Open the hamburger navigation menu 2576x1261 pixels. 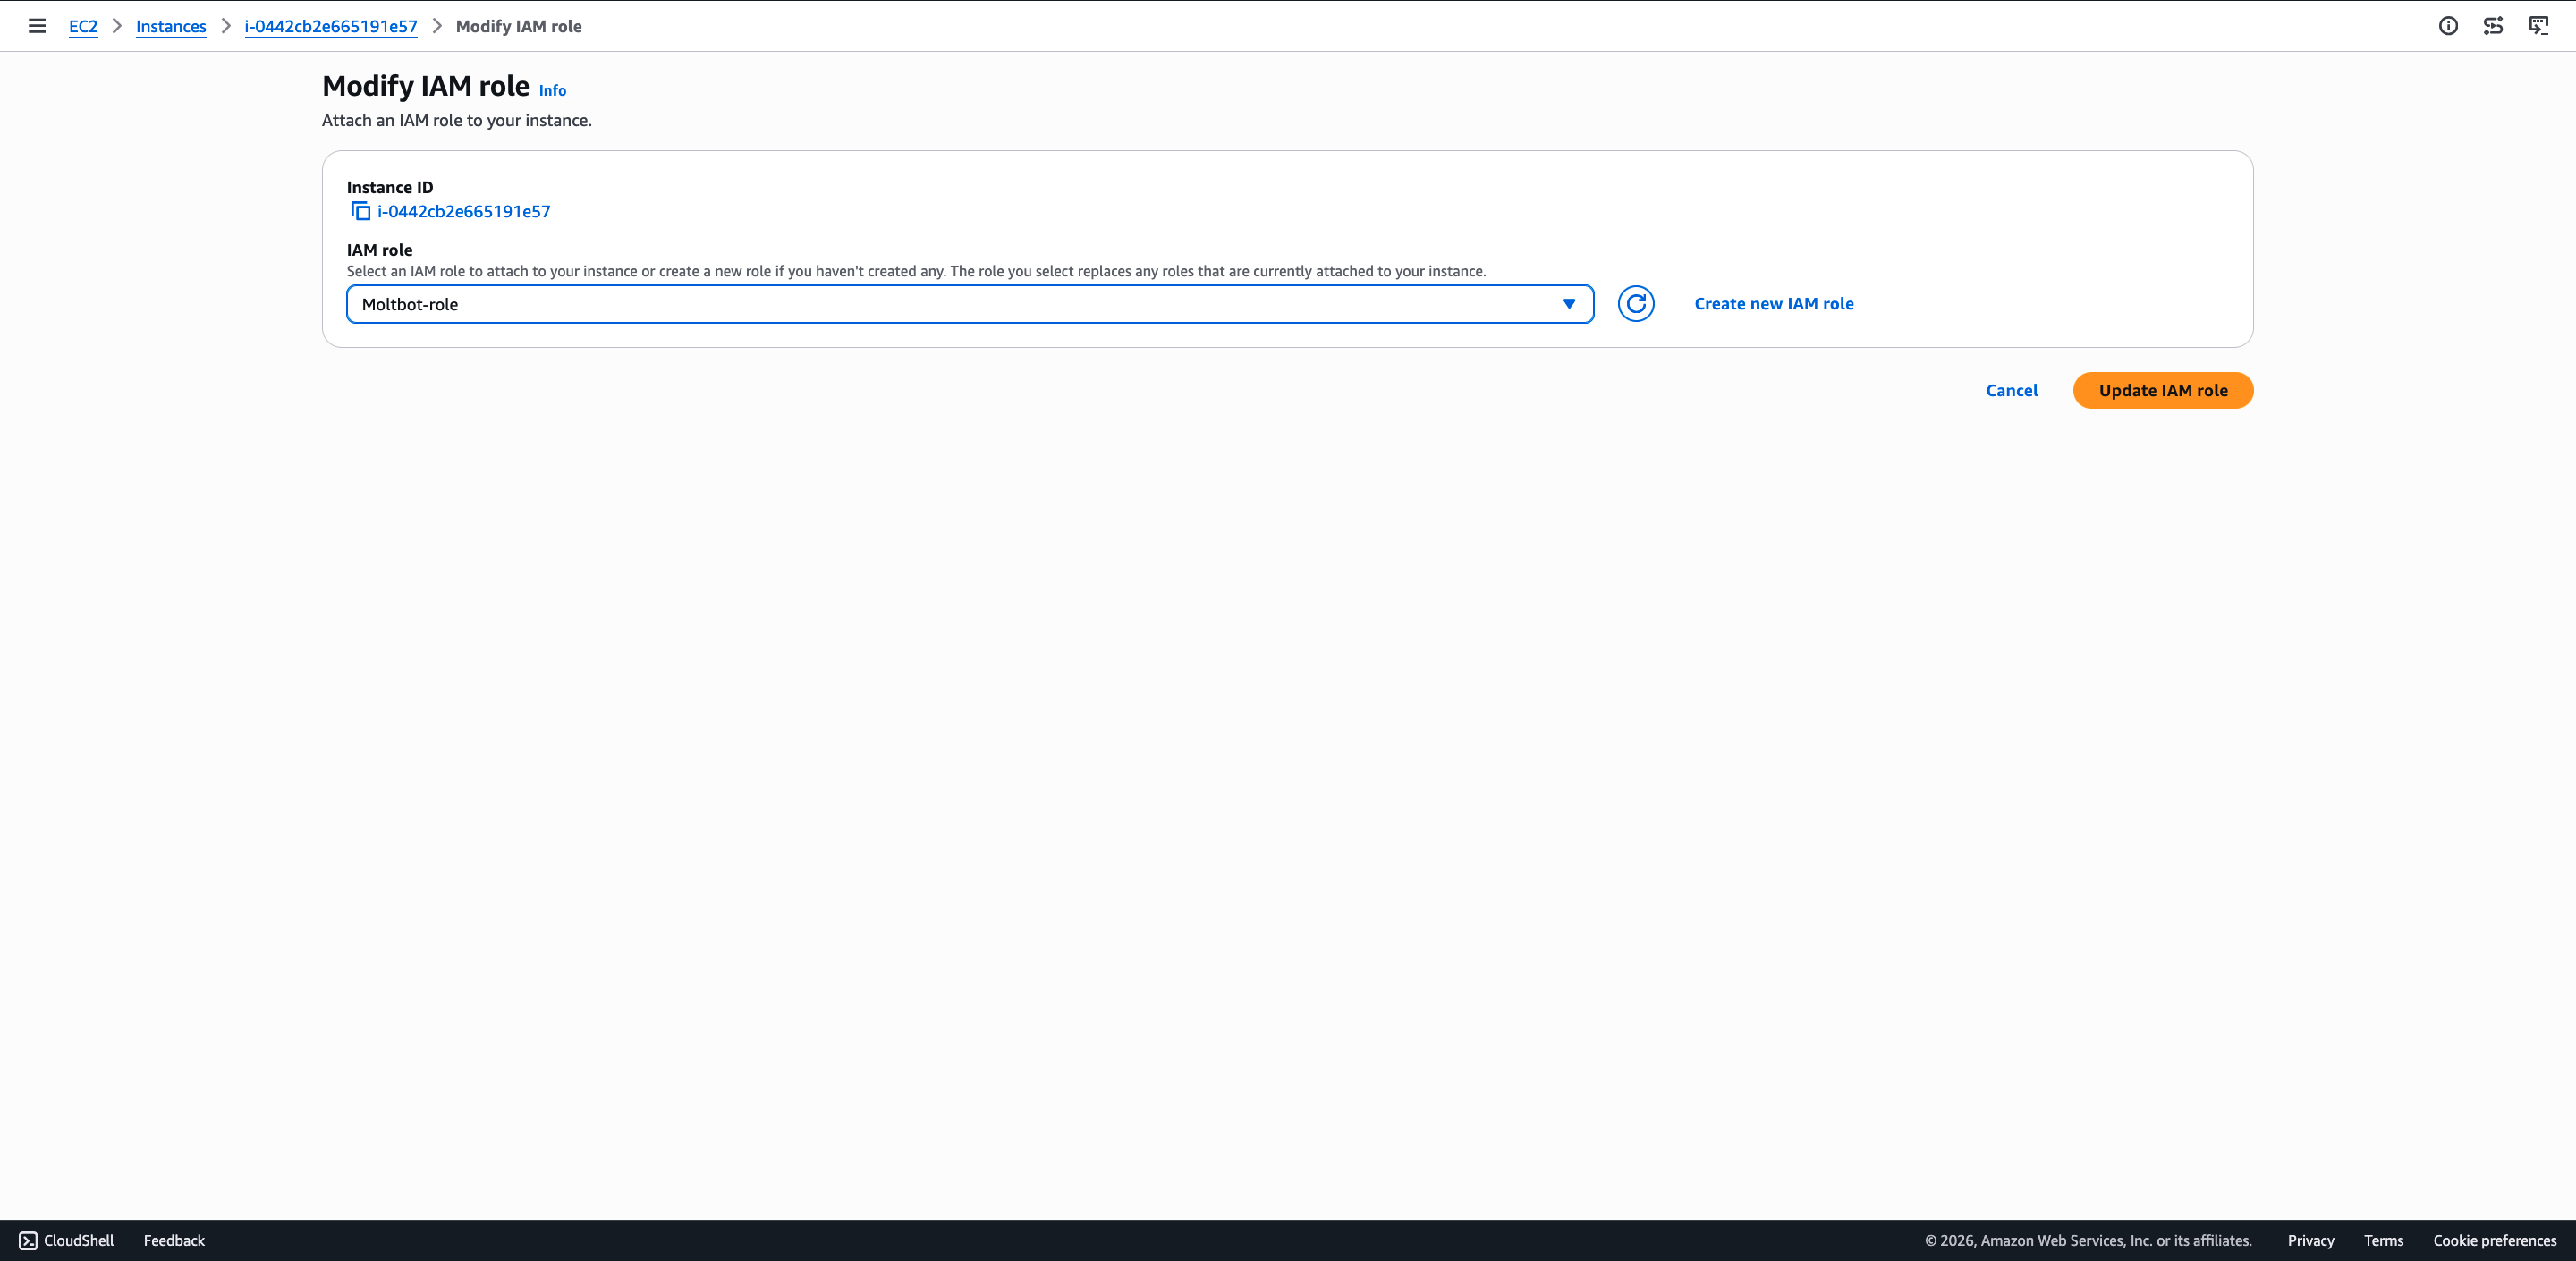37,26
